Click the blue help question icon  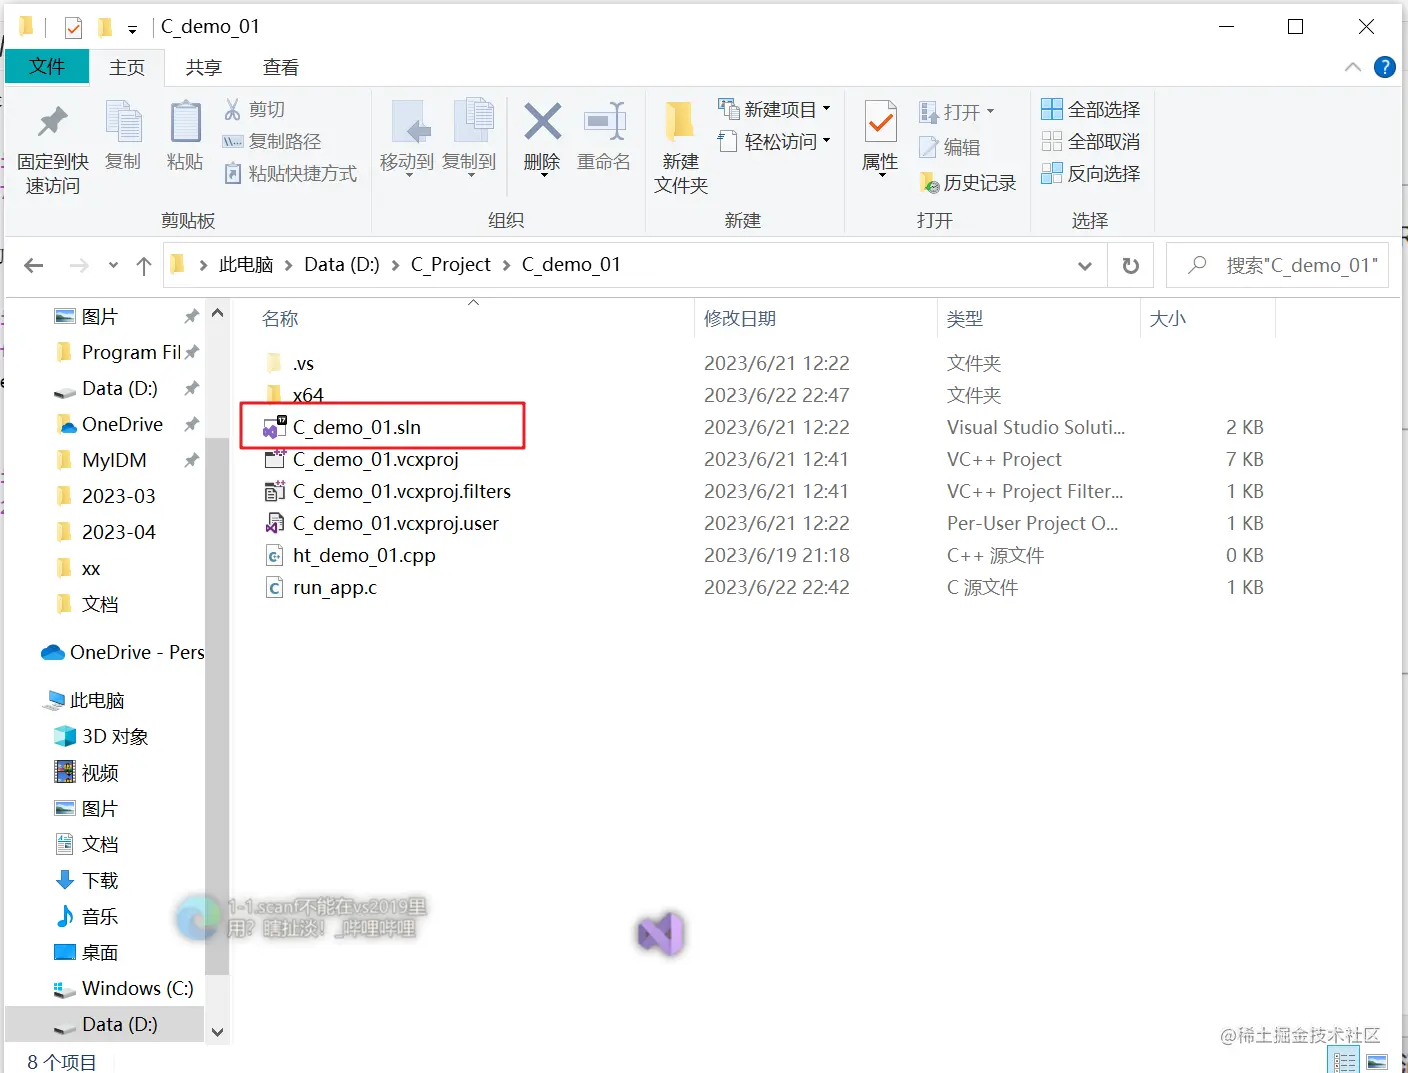(1385, 67)
